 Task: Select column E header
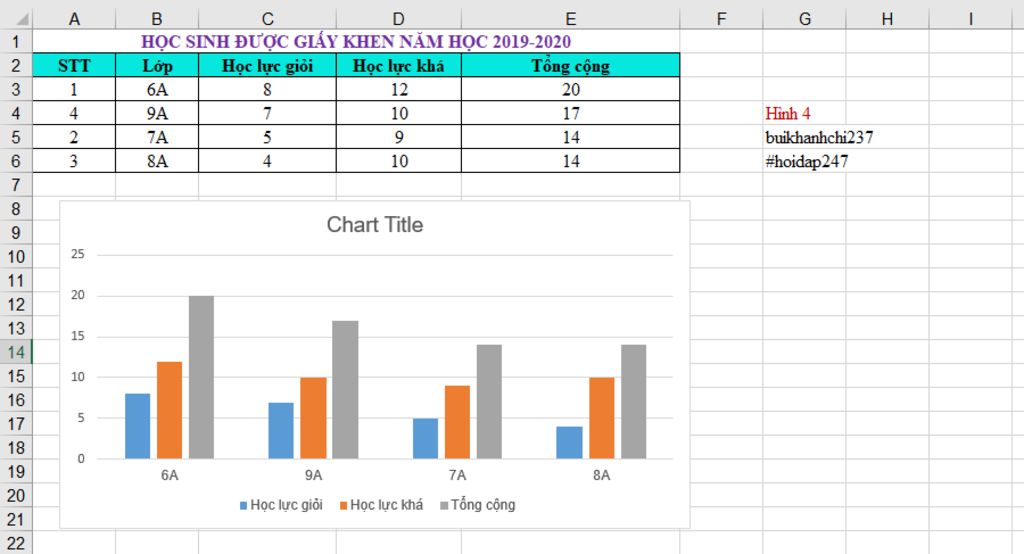[570, 19]
